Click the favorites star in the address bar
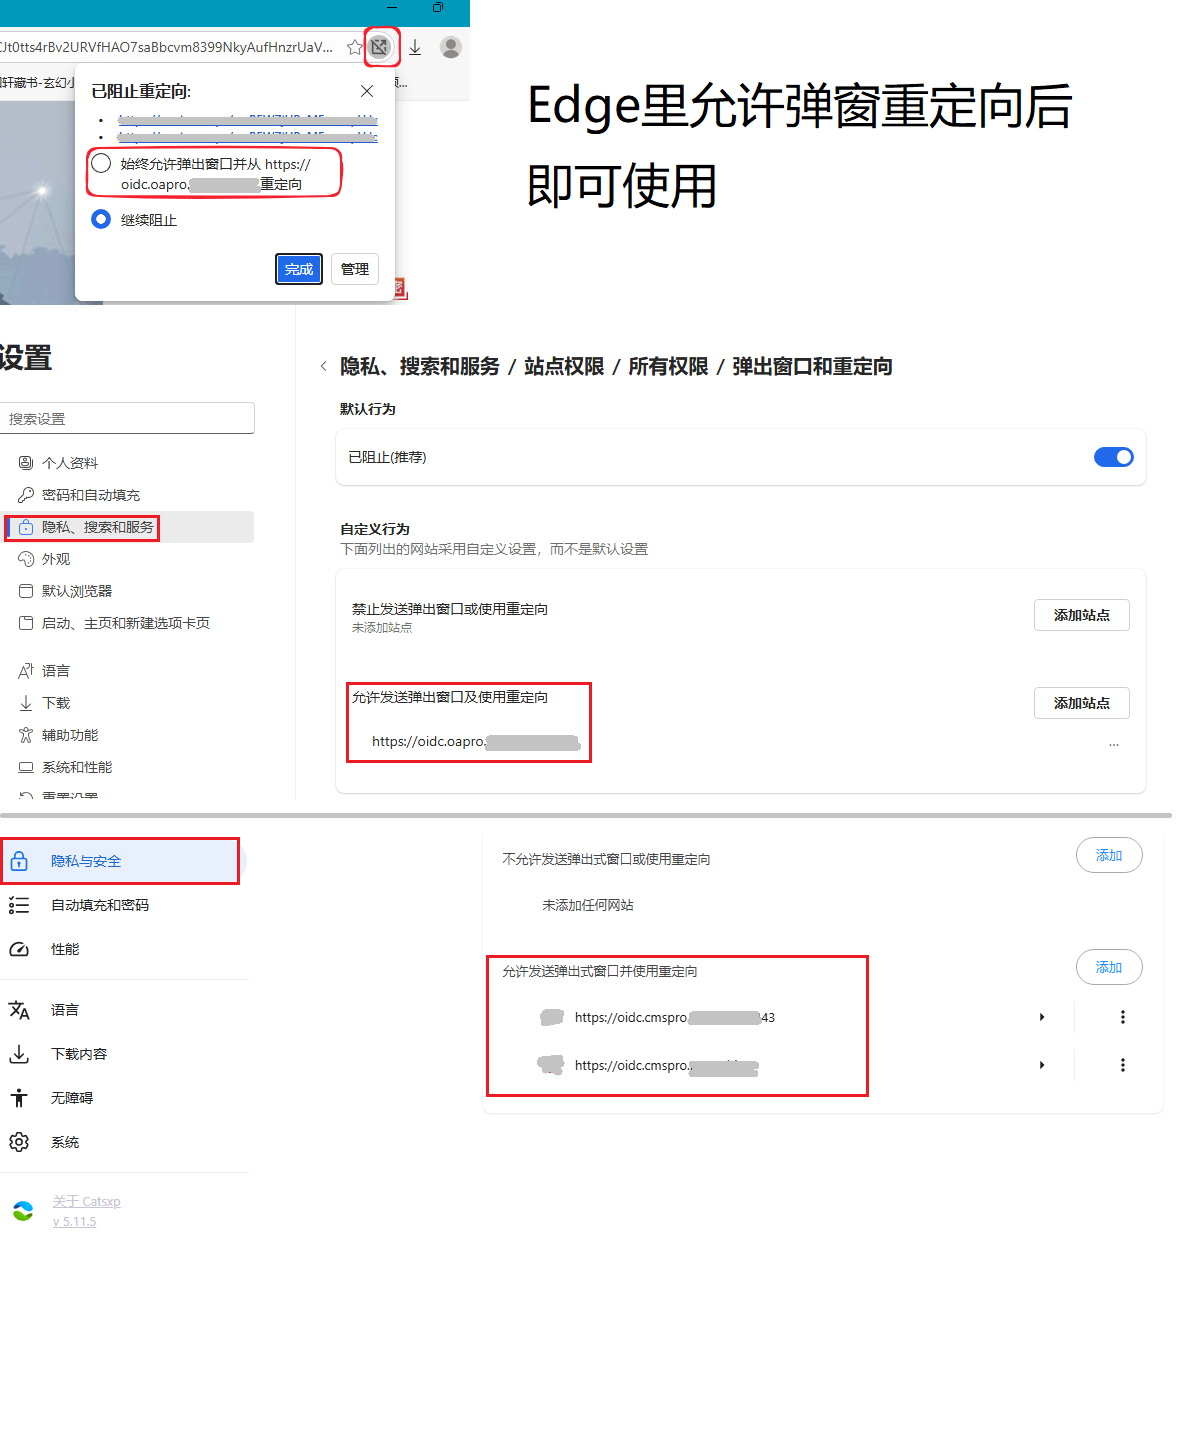Screen dimensions: 1181x1438 point(353,47)
